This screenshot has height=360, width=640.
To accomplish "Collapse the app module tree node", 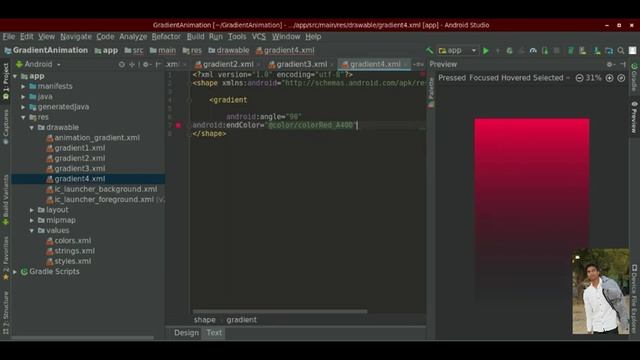I will click(x=15, y=76).
